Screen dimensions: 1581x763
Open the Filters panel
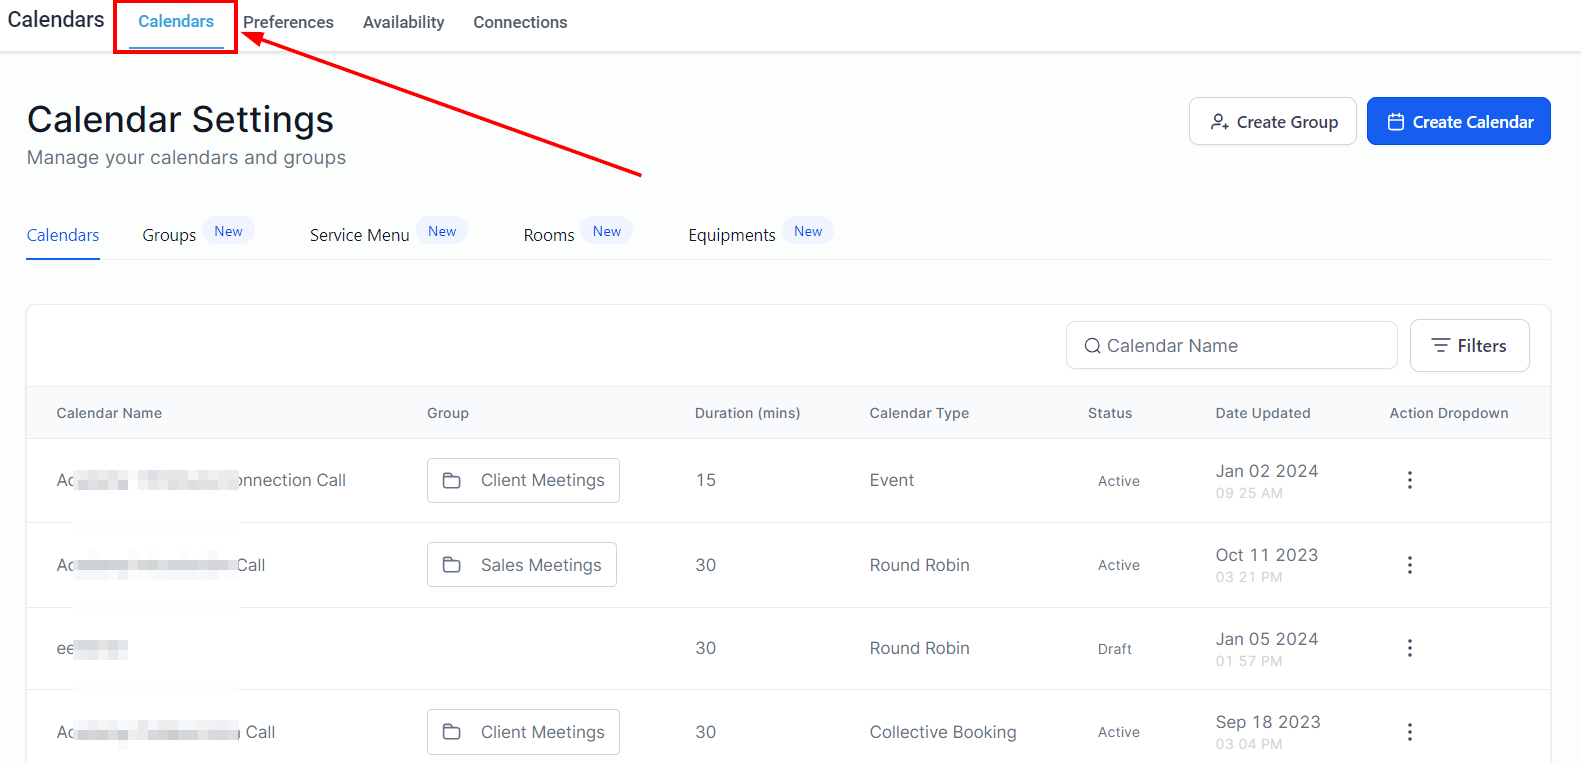(x=1468, y=346)
